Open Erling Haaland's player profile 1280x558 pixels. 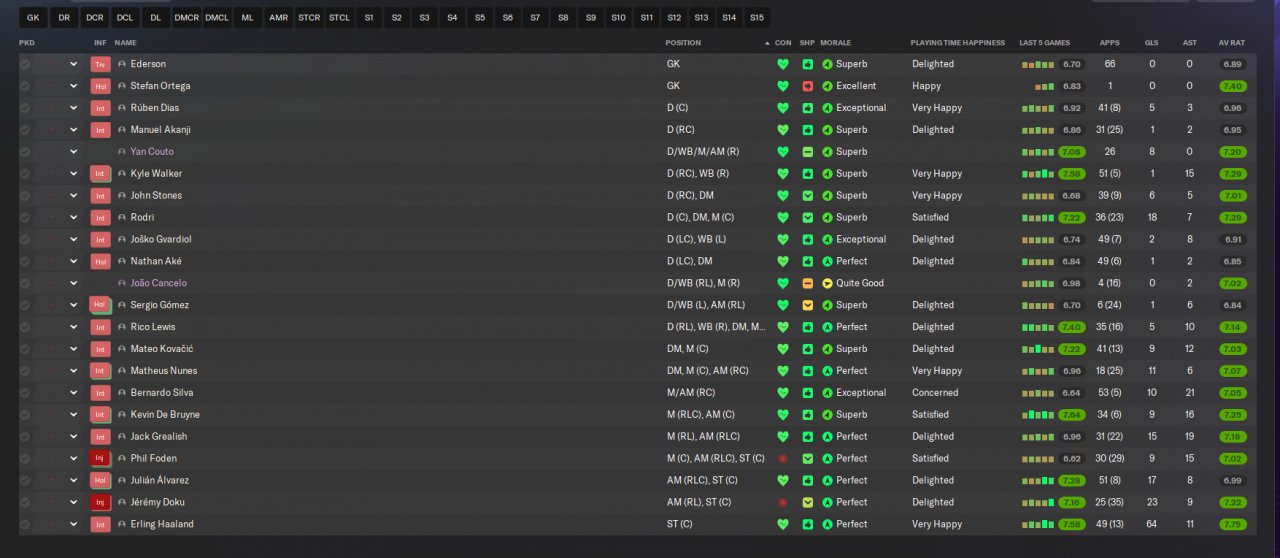pyautogui.click(x=162, y=524)
